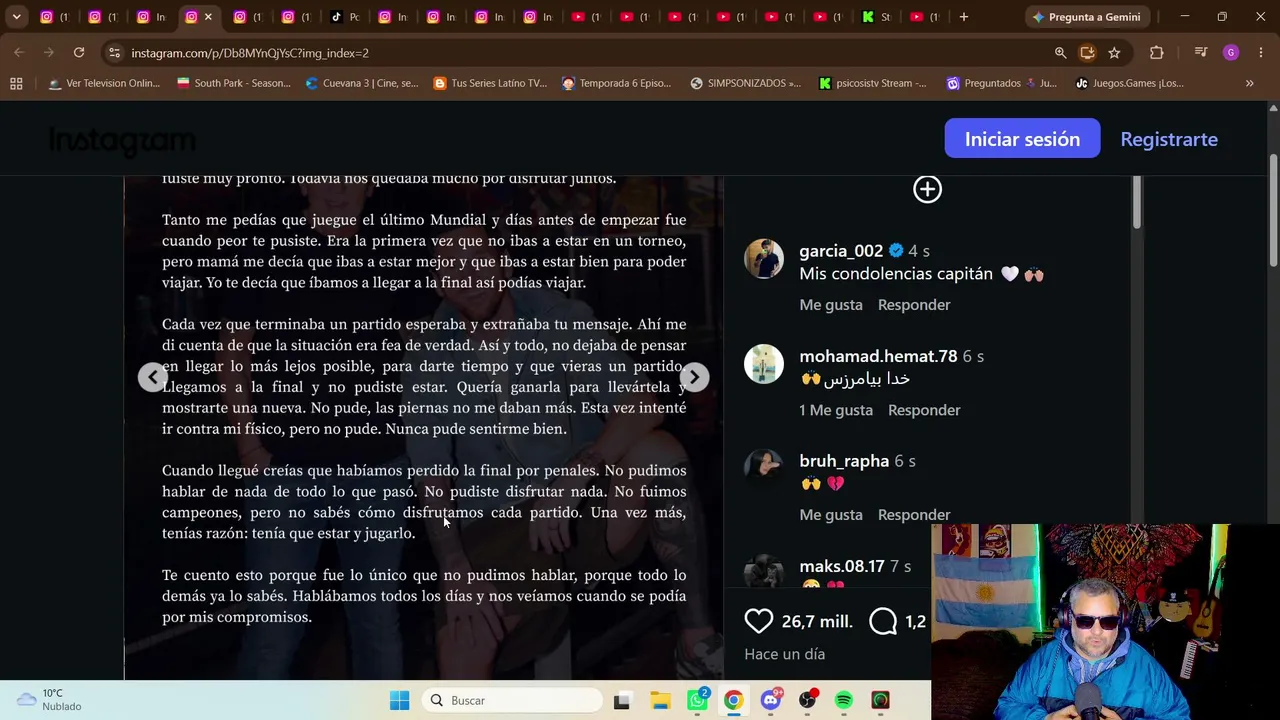Screen dimensions: 1280x720
Task: Click the Chrome icon on the taskbar
Action: (733, 700)
